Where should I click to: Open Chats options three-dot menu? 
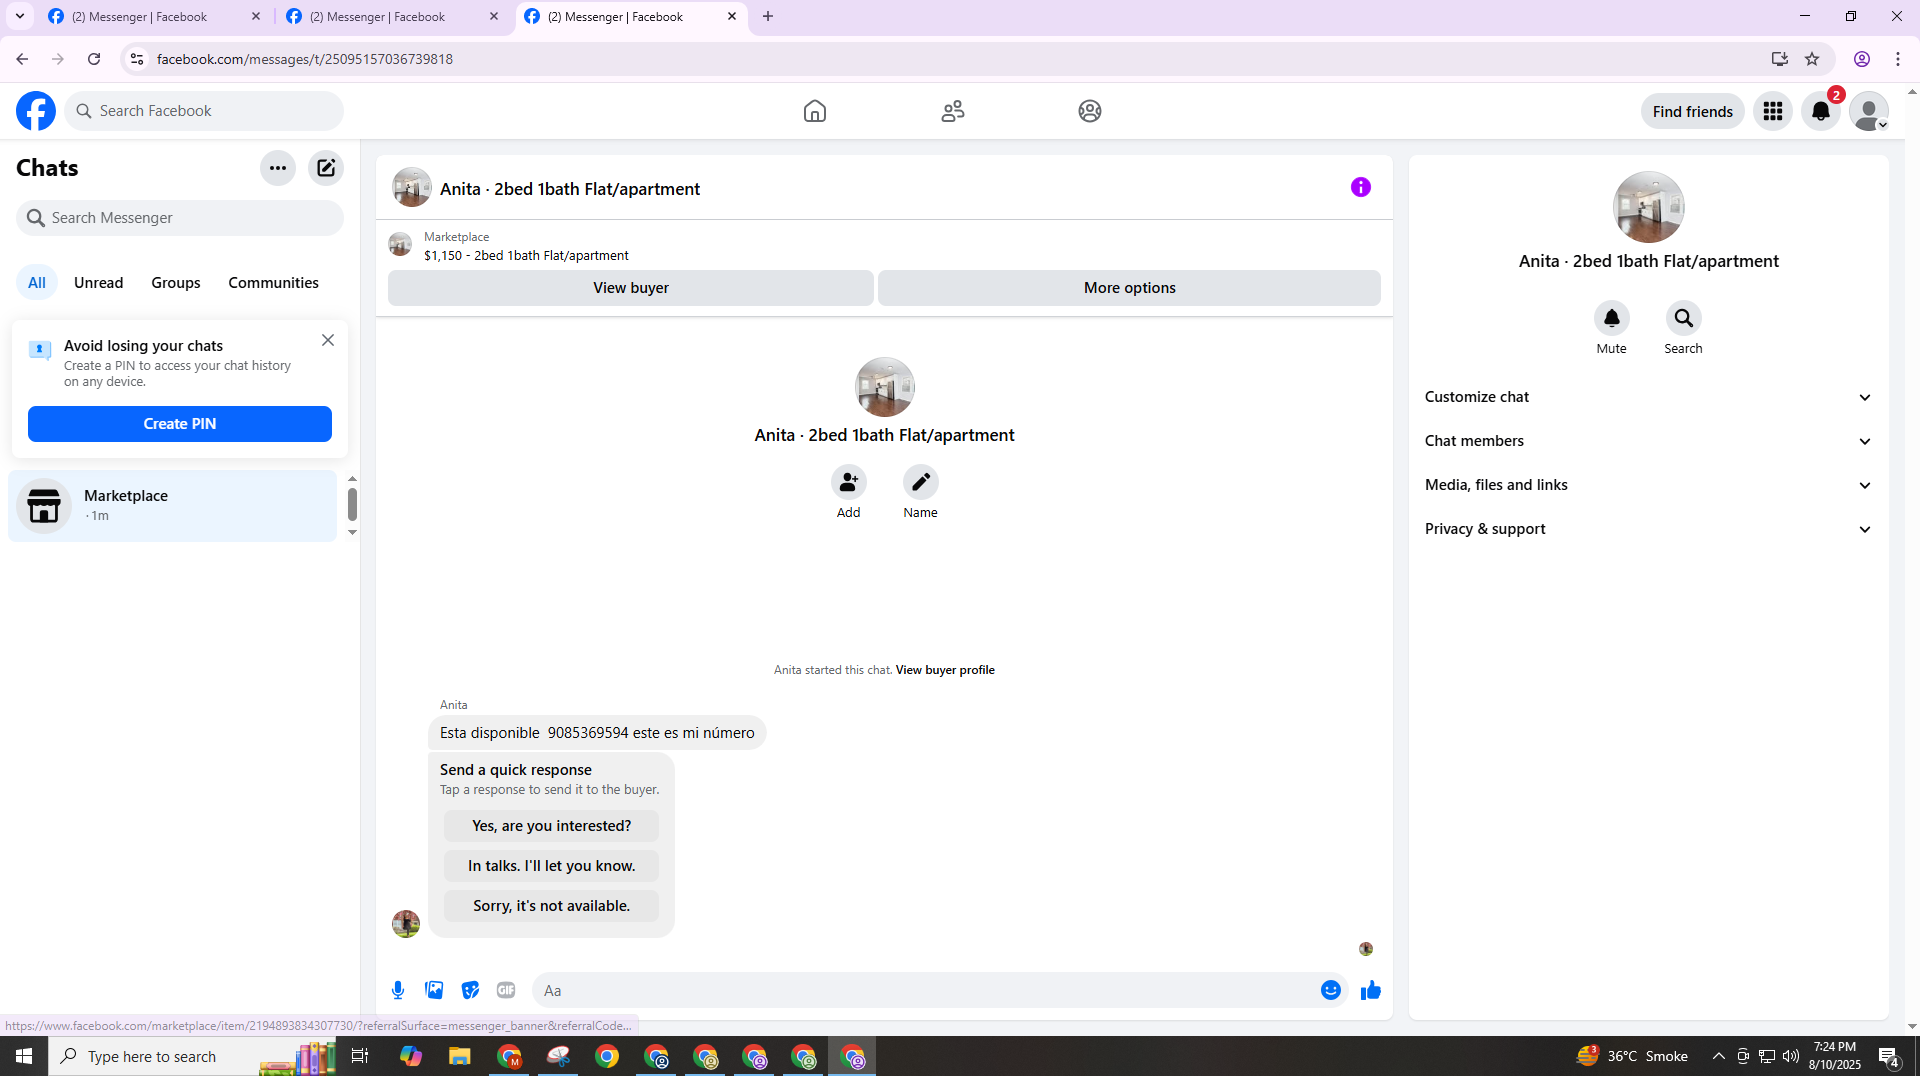278,168
